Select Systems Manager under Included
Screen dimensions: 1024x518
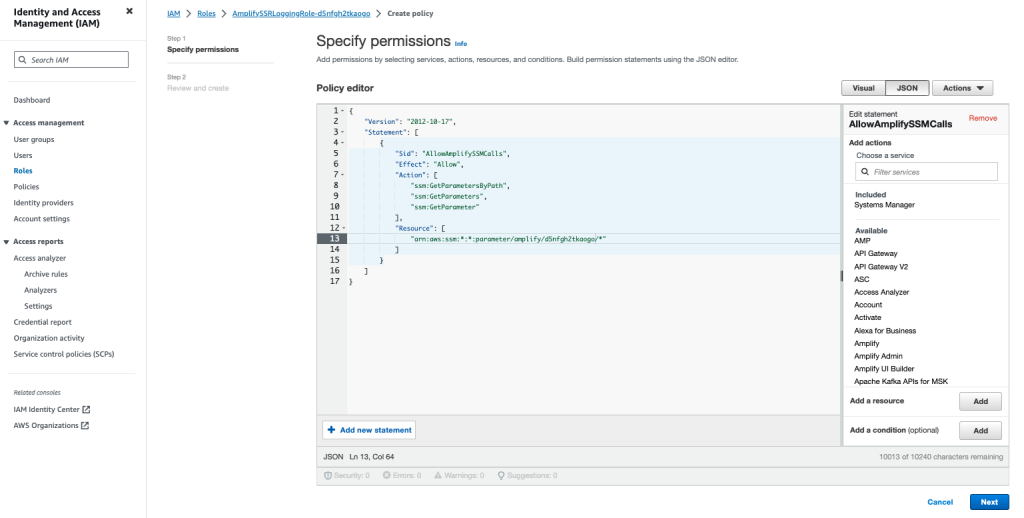884,205
